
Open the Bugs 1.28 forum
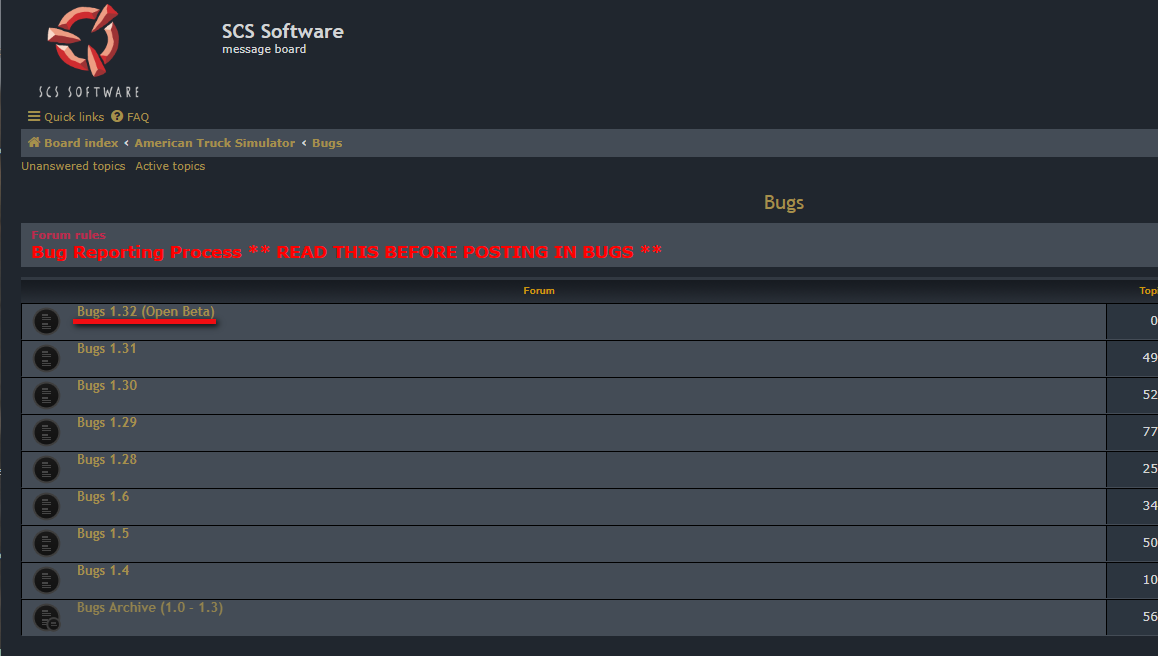coord(107,459)
